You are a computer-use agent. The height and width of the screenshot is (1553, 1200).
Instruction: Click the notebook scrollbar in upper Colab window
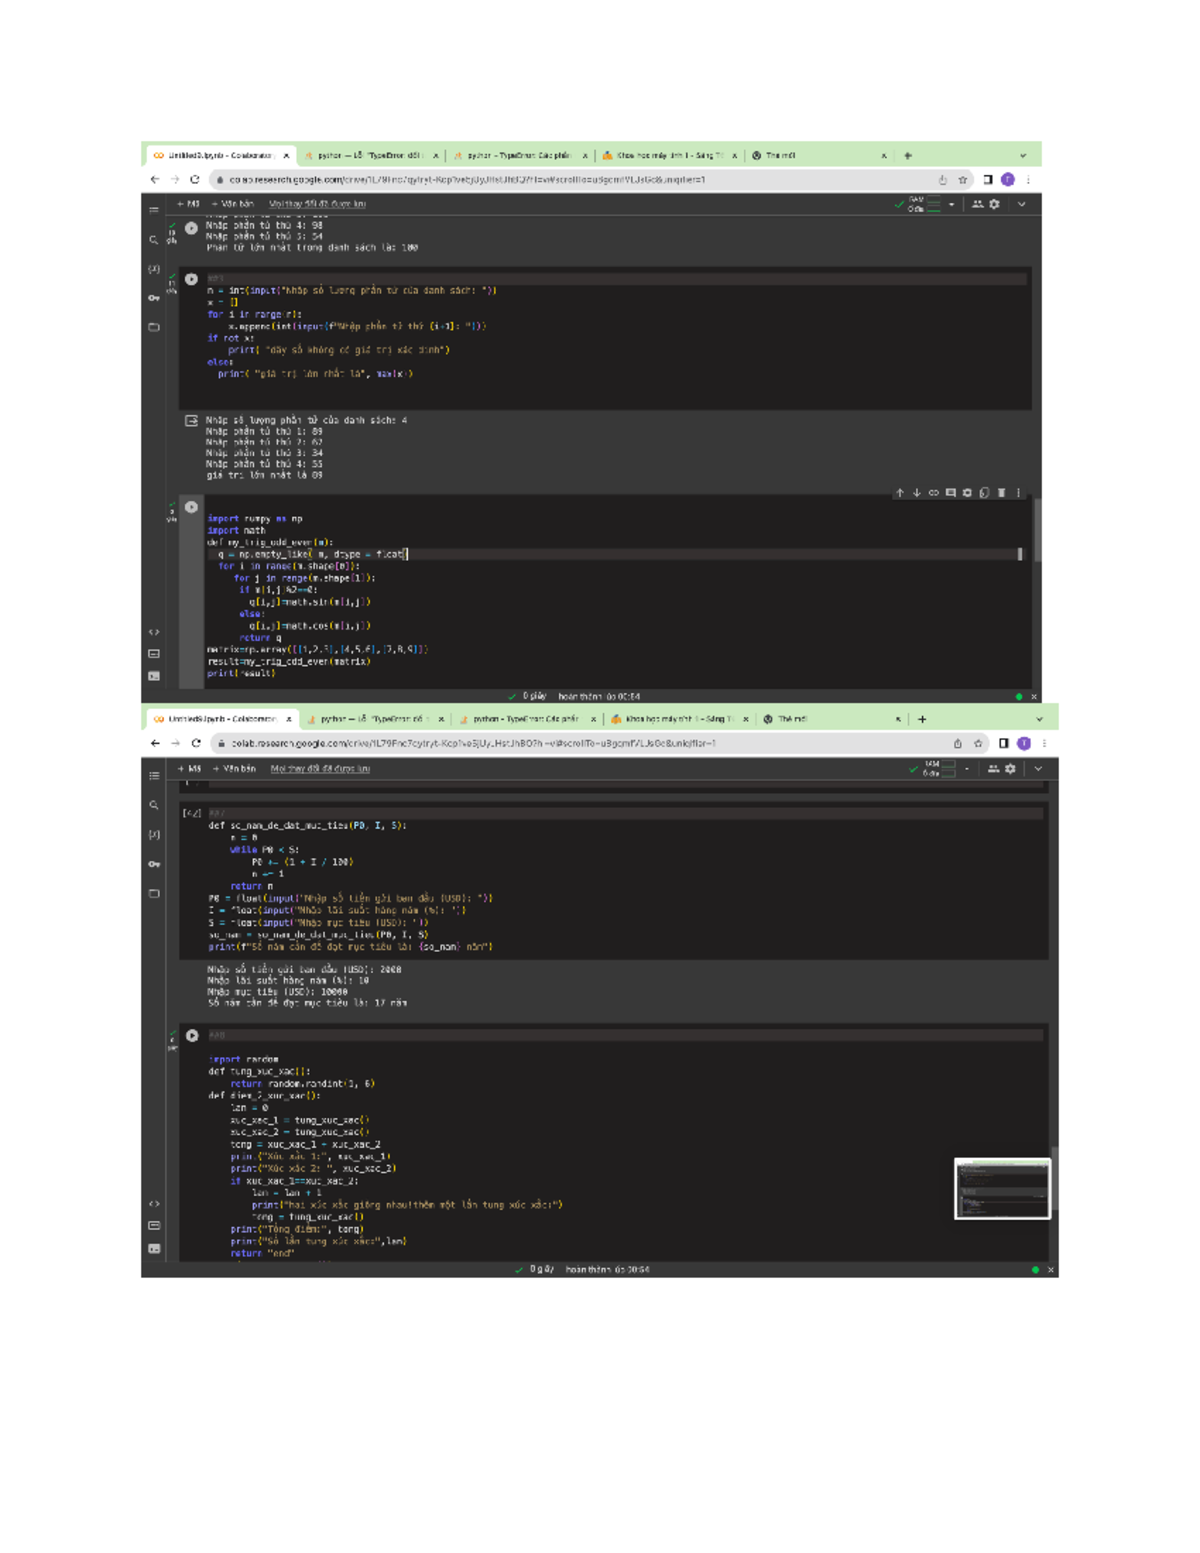point(1037,530)
